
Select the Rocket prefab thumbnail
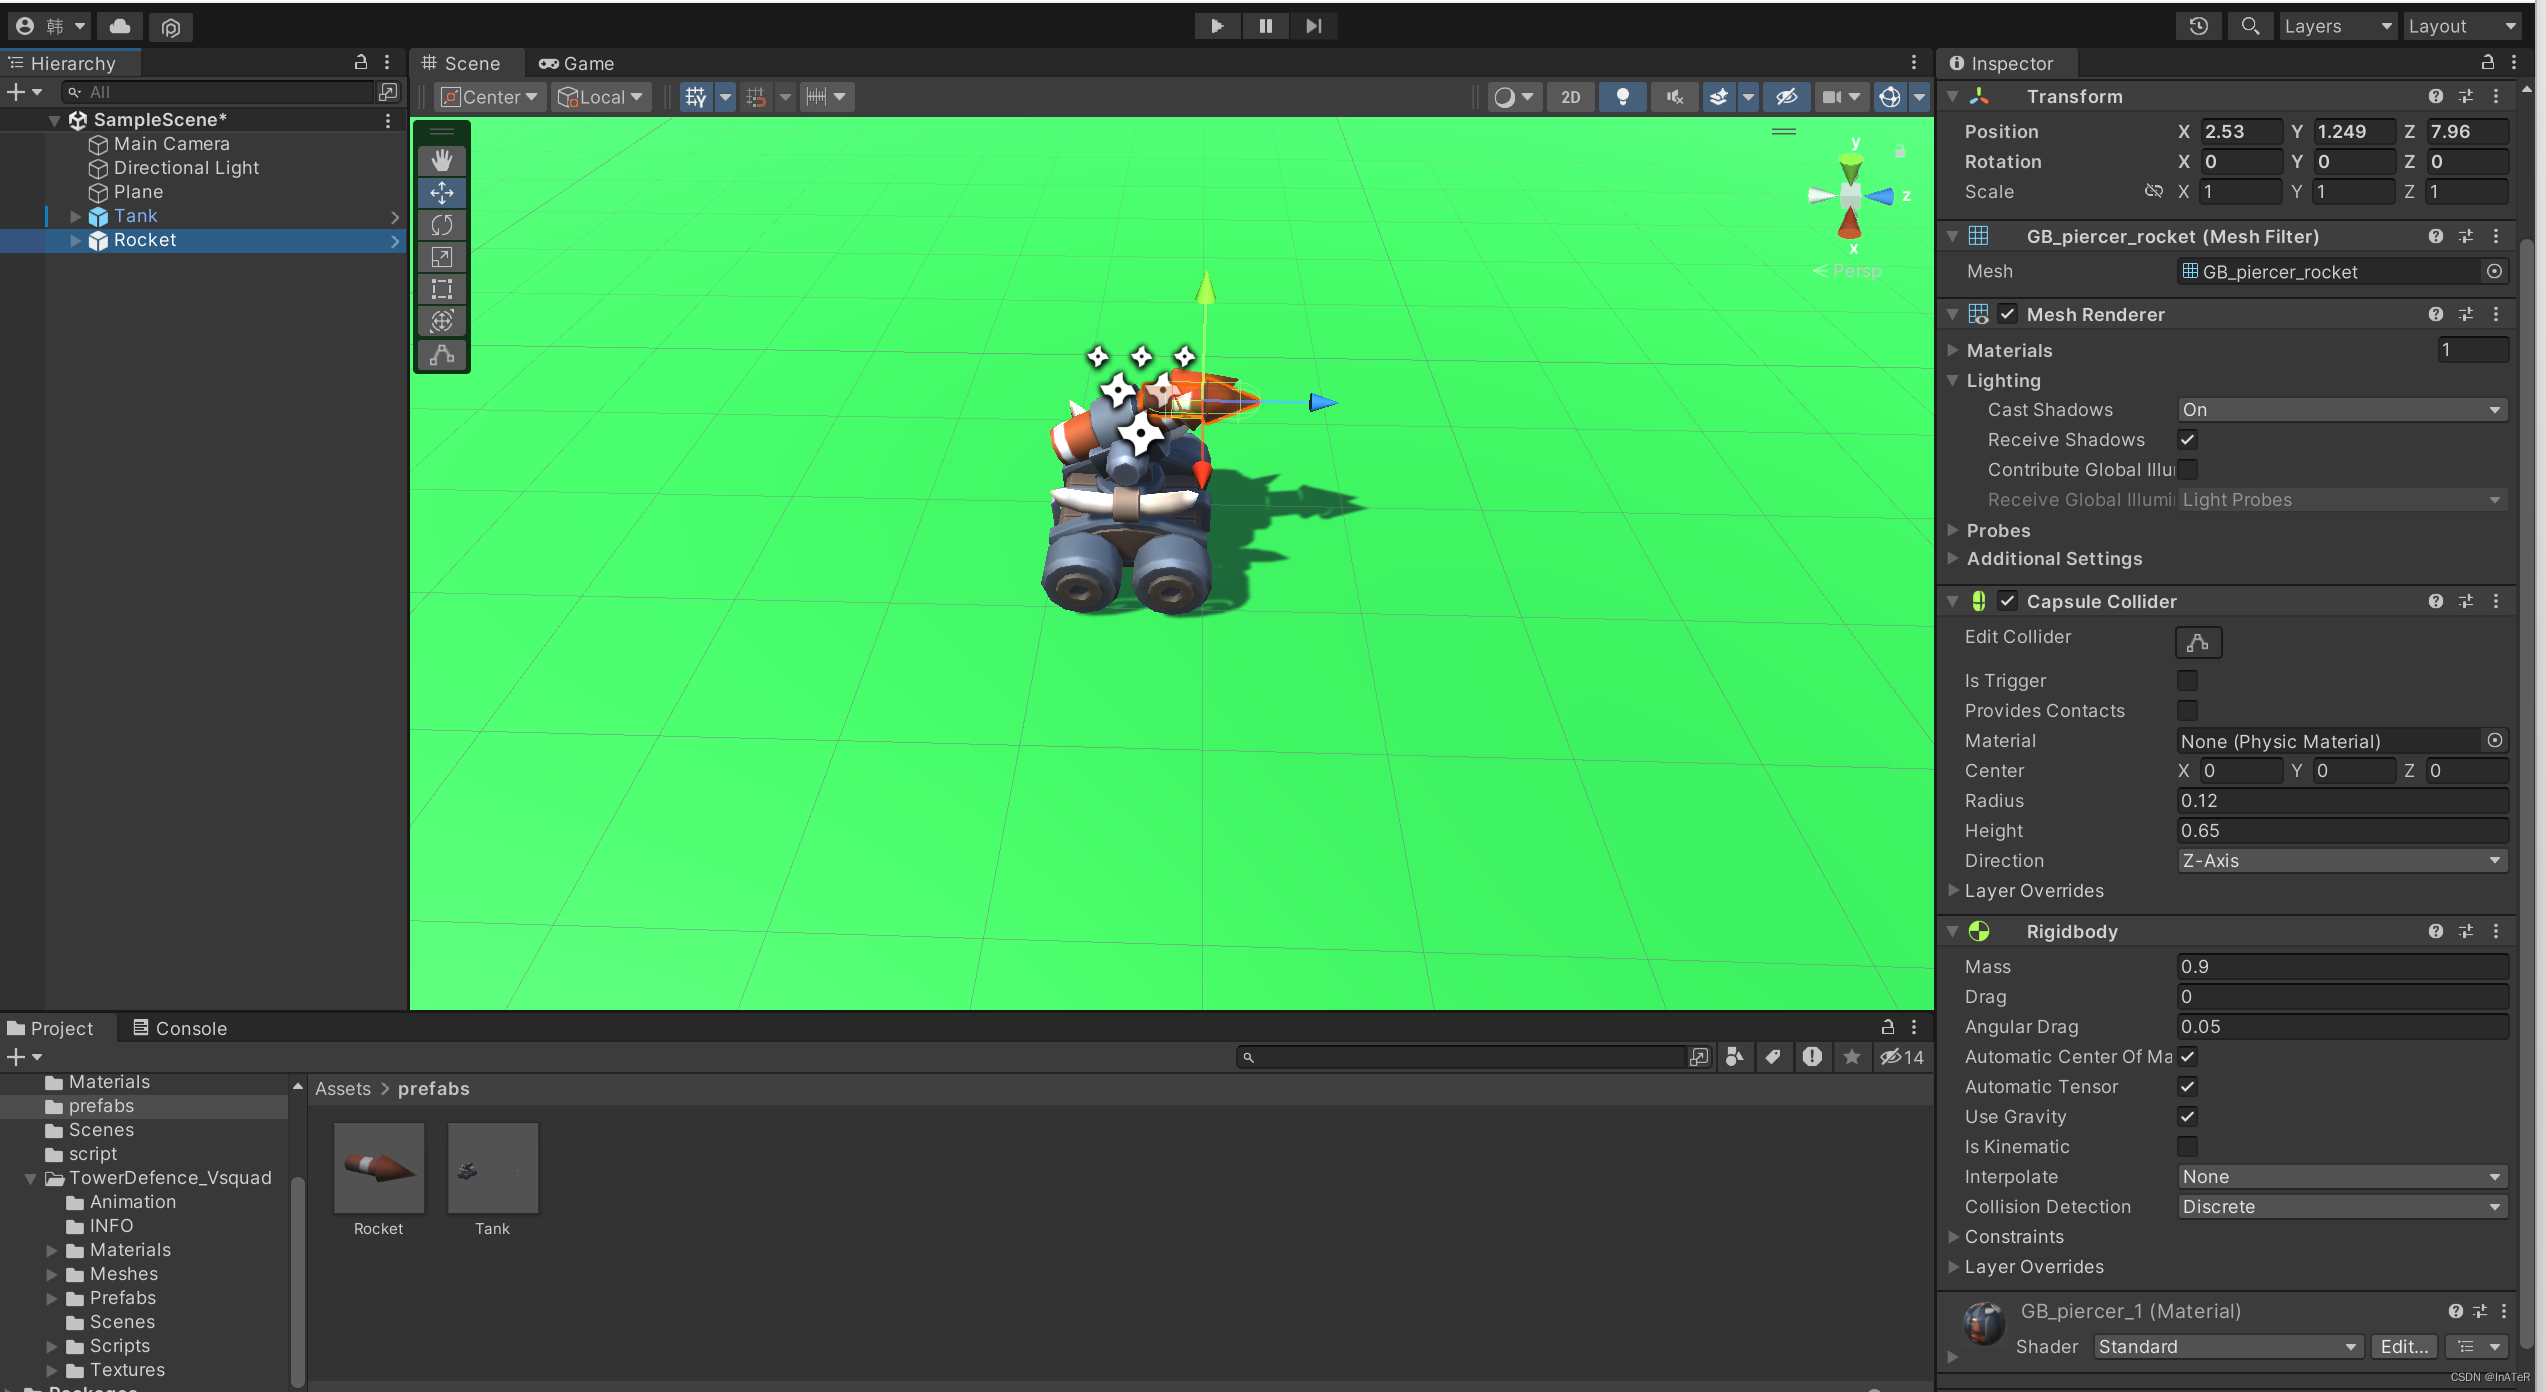pyautogui.click(x=378, y=1168)
